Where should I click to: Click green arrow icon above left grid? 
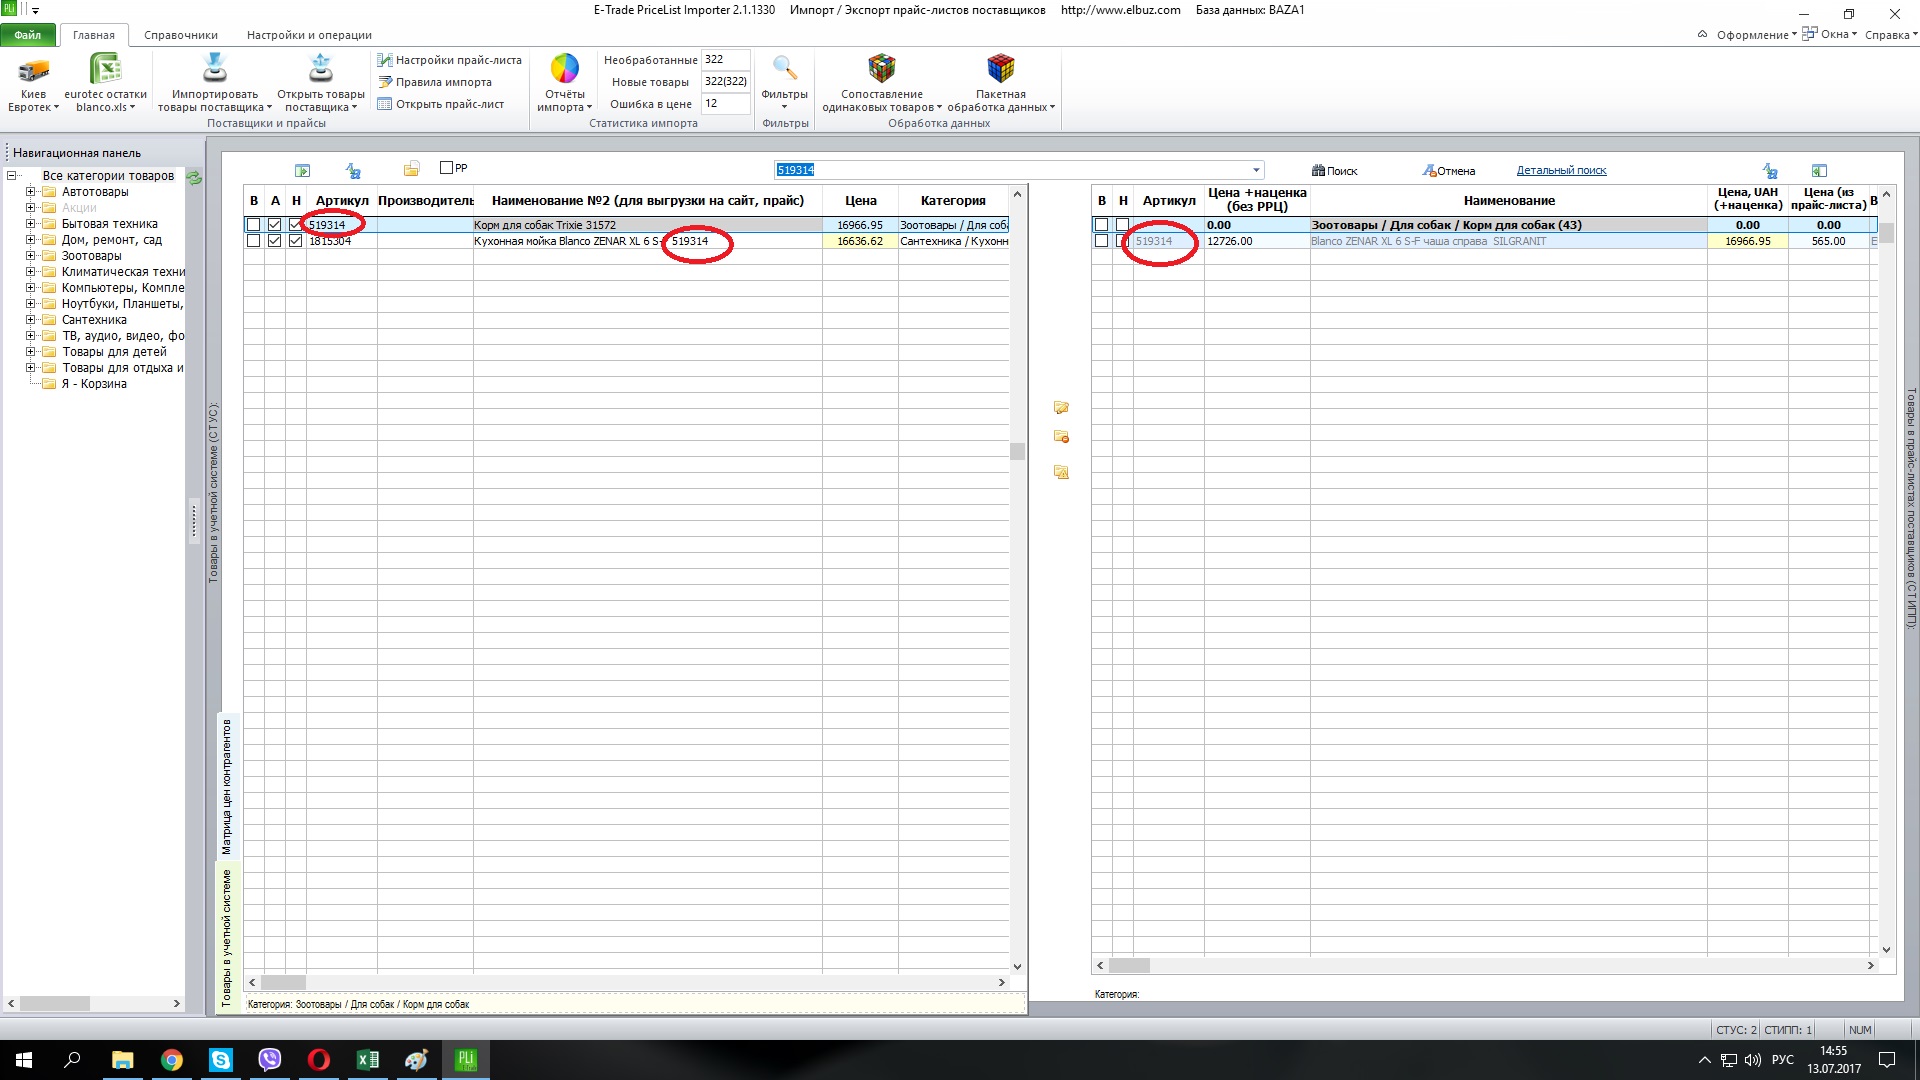(303, 170)
